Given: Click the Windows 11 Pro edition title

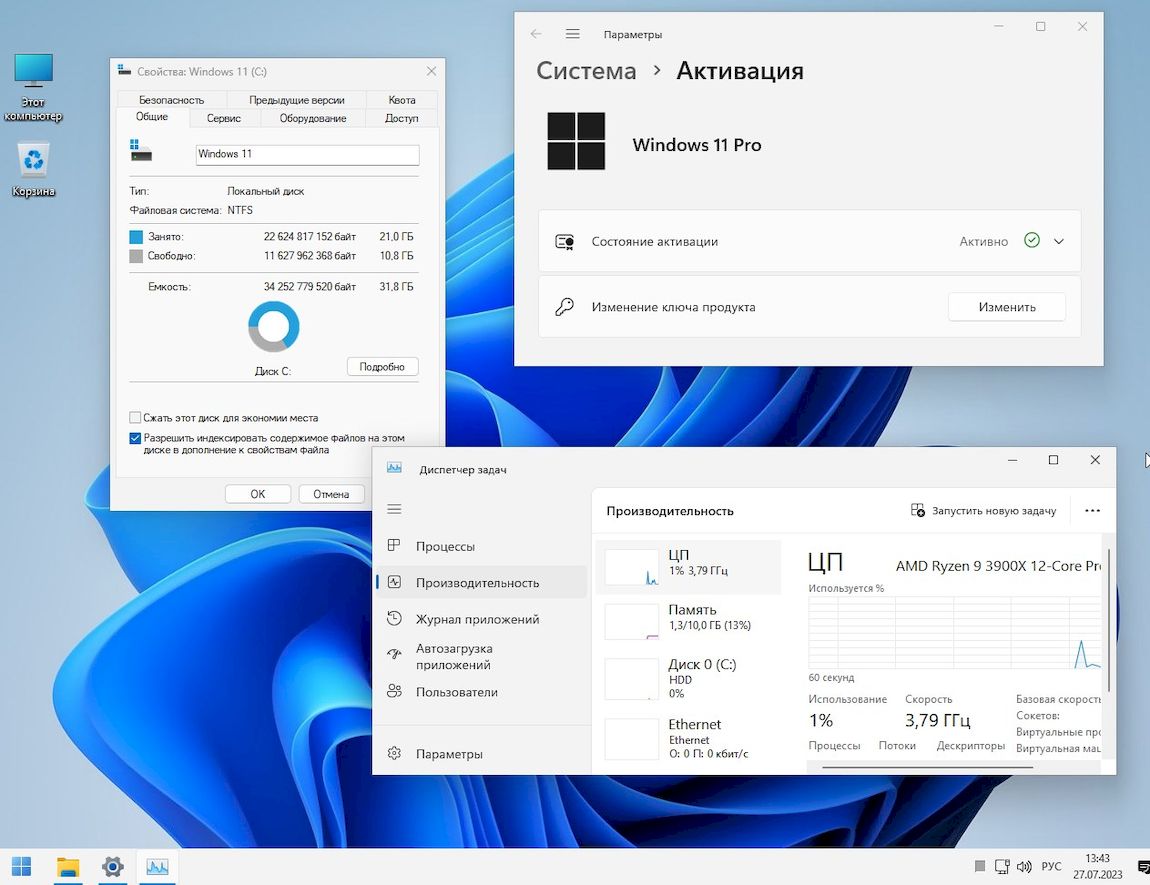Looking at the screenshot, I should (697, 144).
